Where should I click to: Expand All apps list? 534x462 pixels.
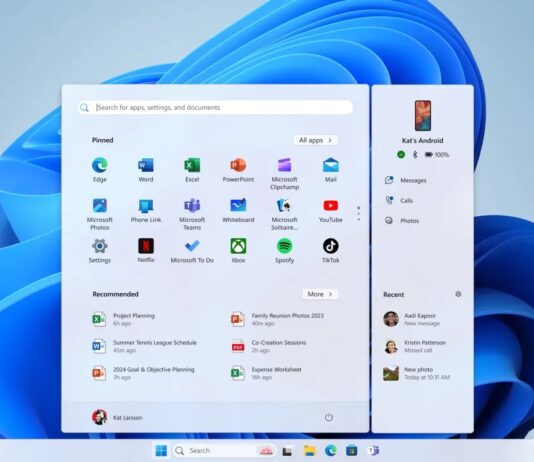tap(315, 140)
